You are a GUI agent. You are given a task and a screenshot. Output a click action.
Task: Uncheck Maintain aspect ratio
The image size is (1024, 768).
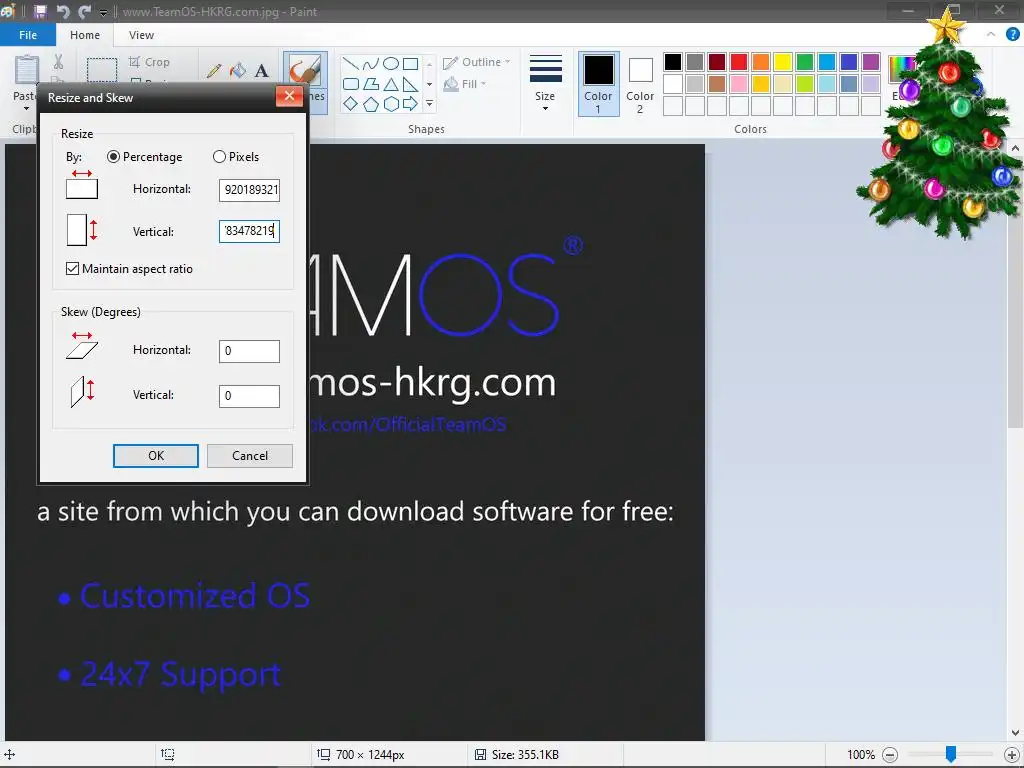[72, 268]
